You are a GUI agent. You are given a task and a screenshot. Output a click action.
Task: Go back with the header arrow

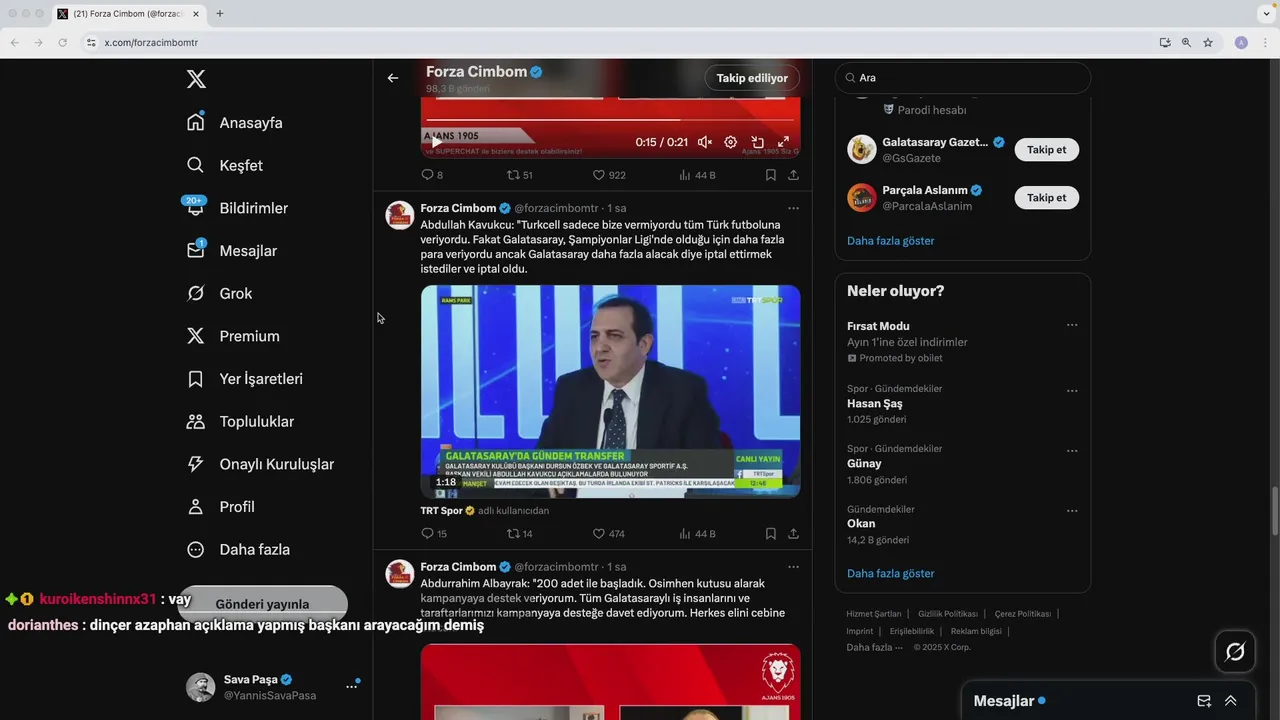[x=393, y=78]
